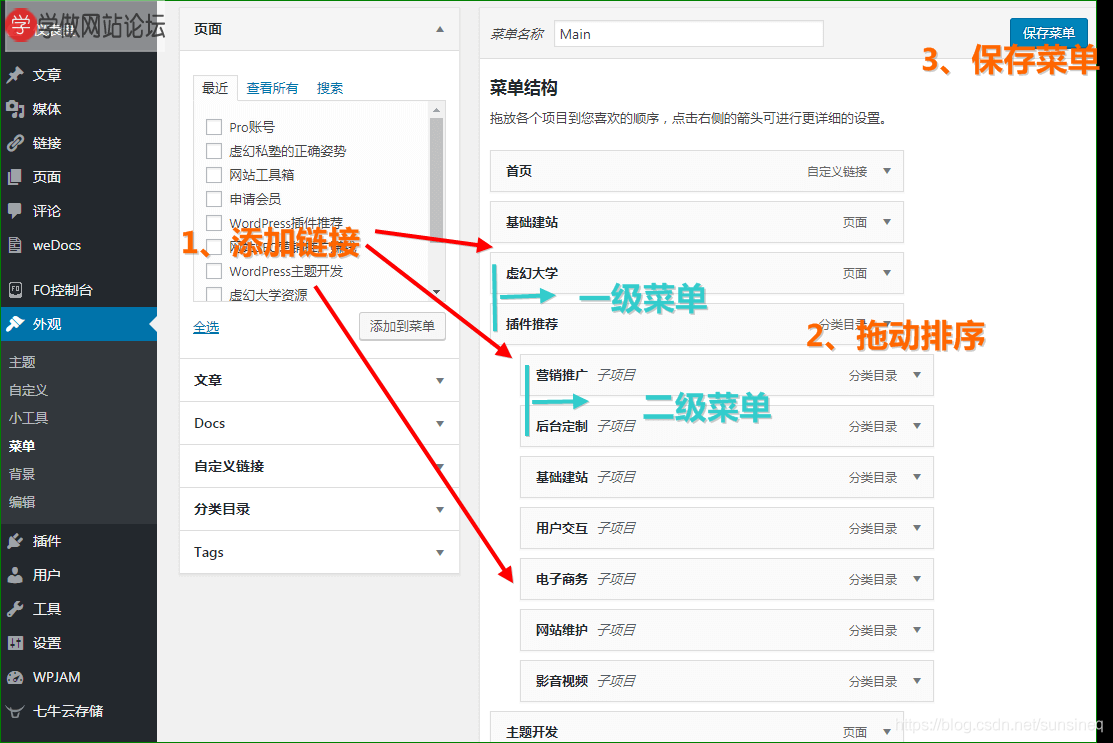Click the chain link icon for 链接
This screenshot has width=1113, height=743.
coord(15,143)
